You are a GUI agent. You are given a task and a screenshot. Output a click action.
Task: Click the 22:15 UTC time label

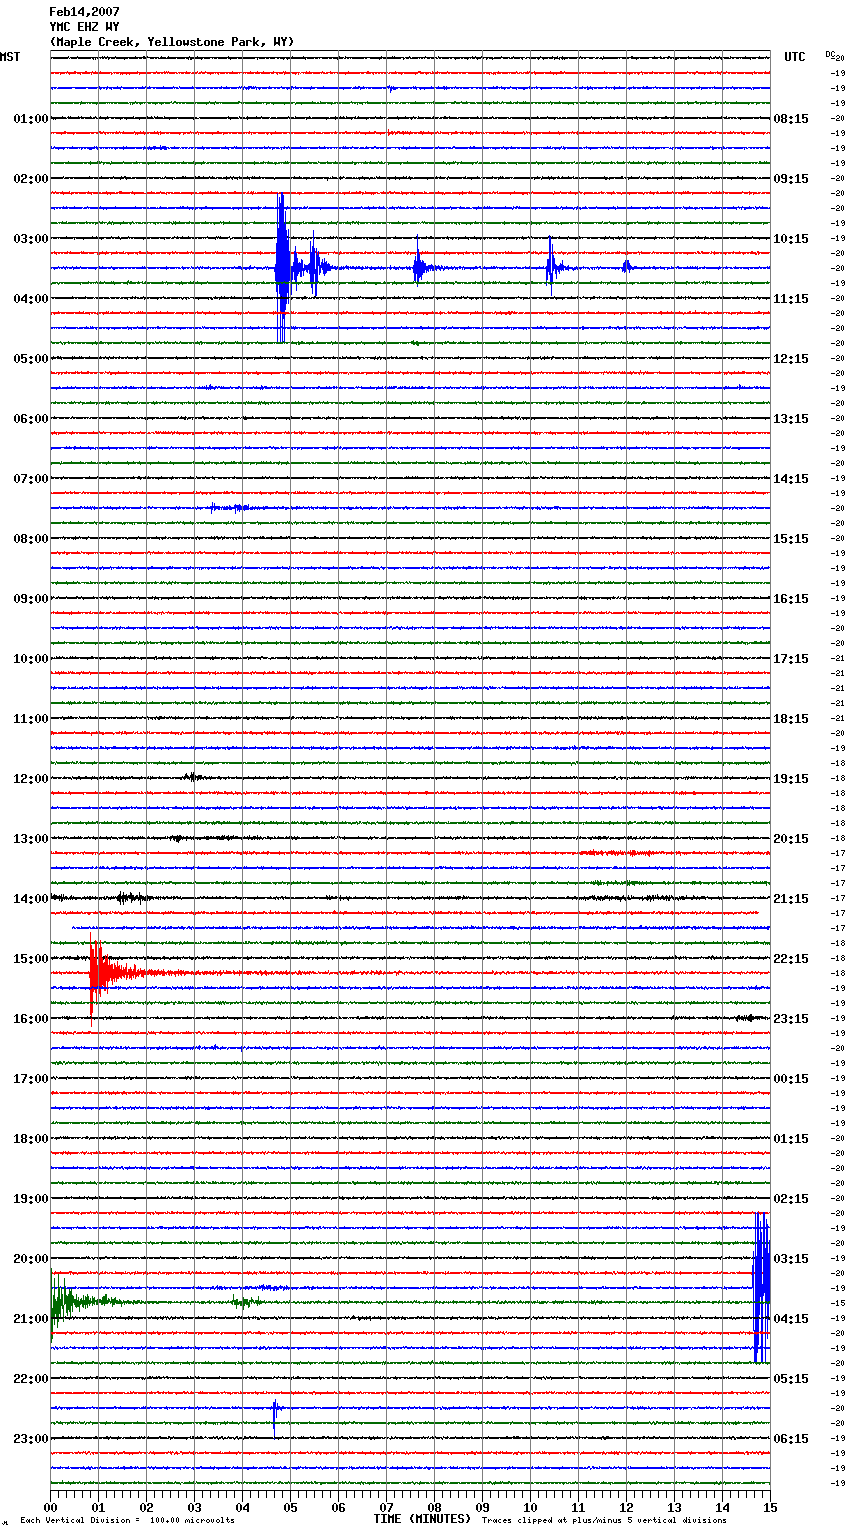point(791,959)
